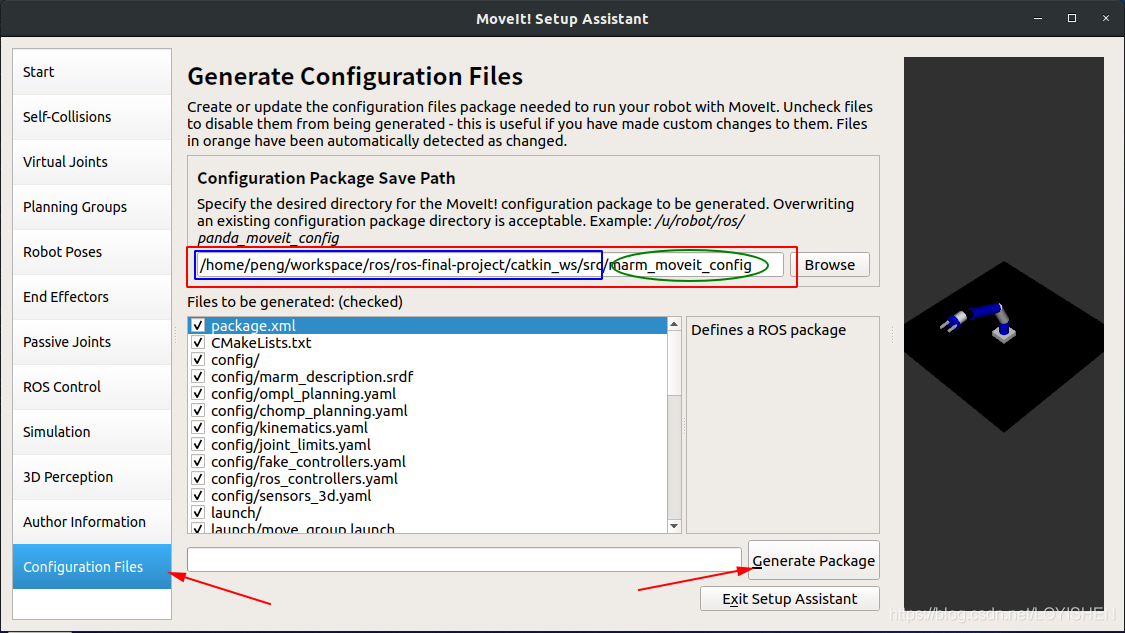Switch to Planning Groups step
1125x633 pixels.
[92, 207]
